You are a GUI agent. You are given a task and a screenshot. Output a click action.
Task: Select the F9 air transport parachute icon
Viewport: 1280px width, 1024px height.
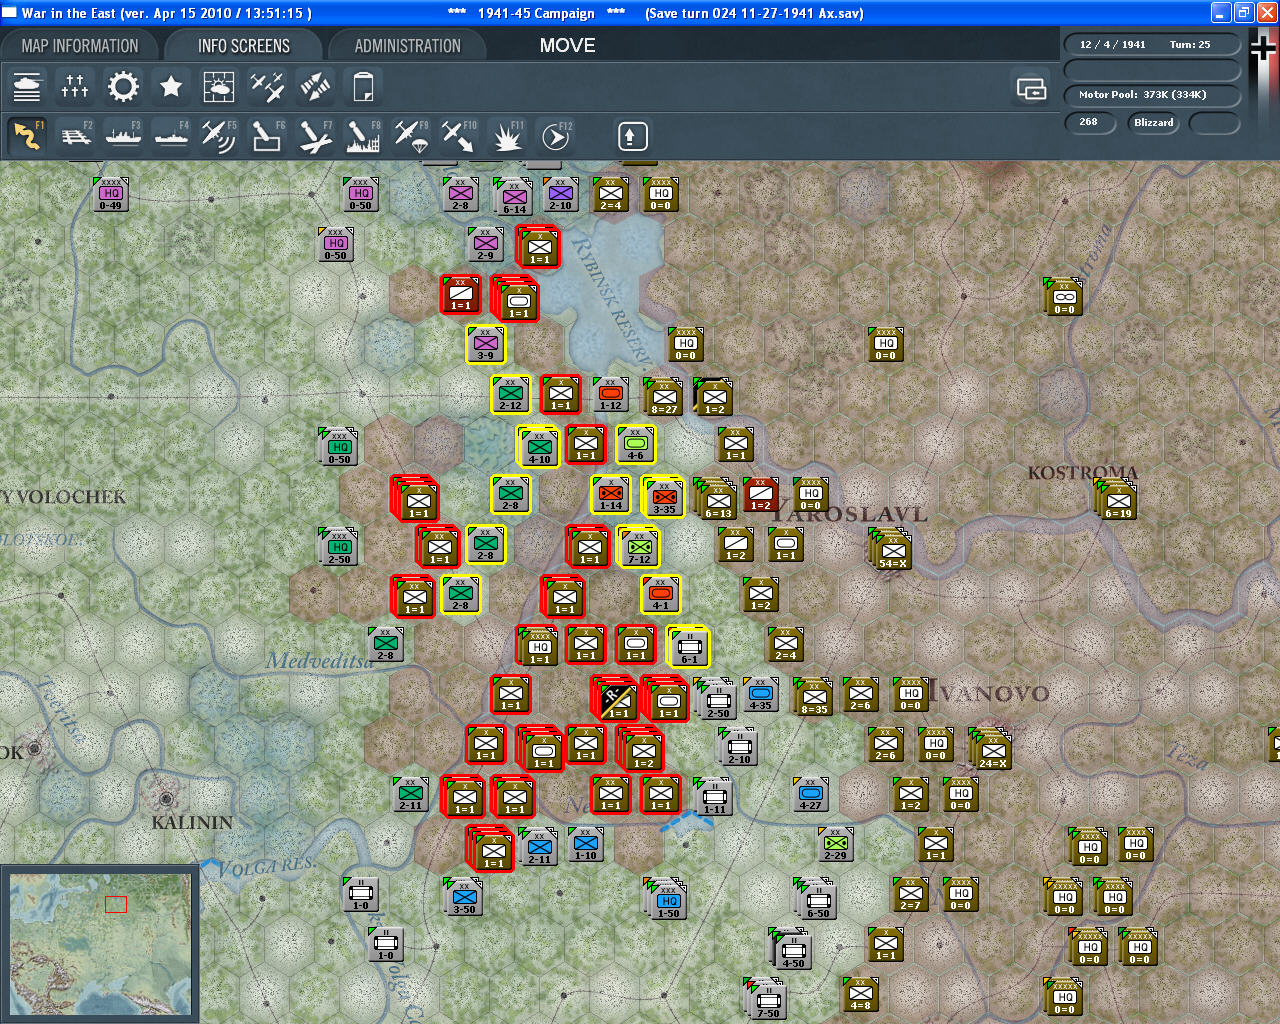click(411, 136)
